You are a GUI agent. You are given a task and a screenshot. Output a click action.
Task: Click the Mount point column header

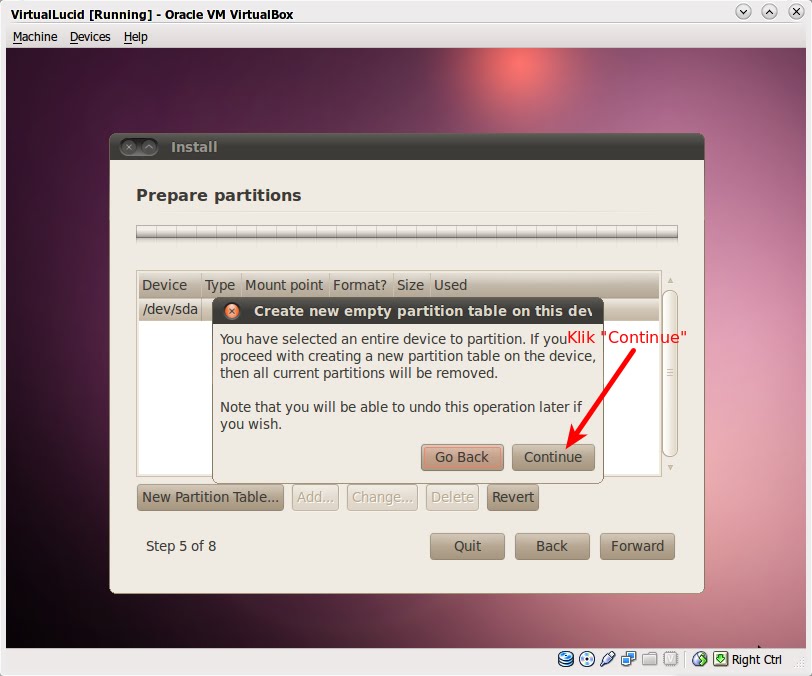[x=284, y=285]
